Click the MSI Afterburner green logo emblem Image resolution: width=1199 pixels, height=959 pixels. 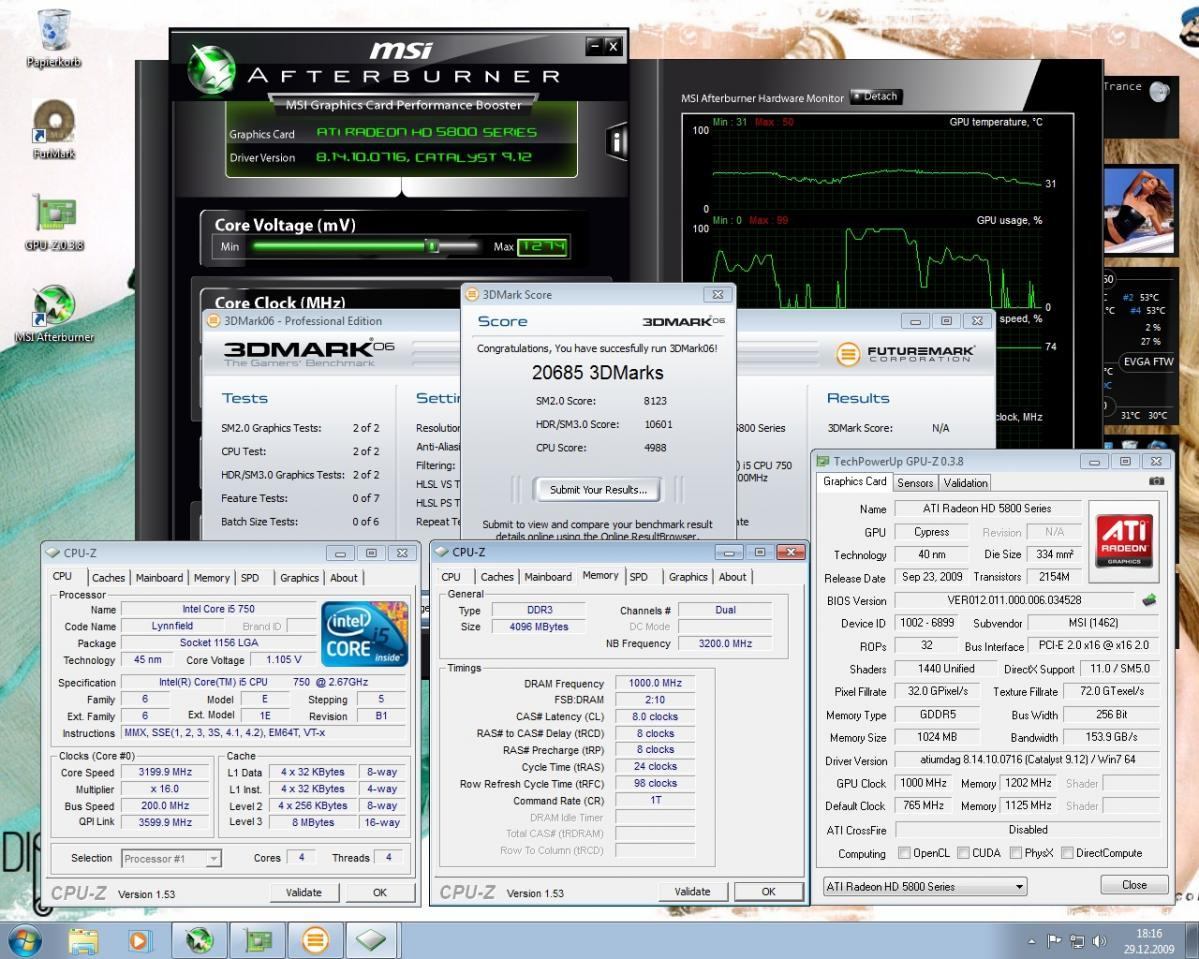212,70
